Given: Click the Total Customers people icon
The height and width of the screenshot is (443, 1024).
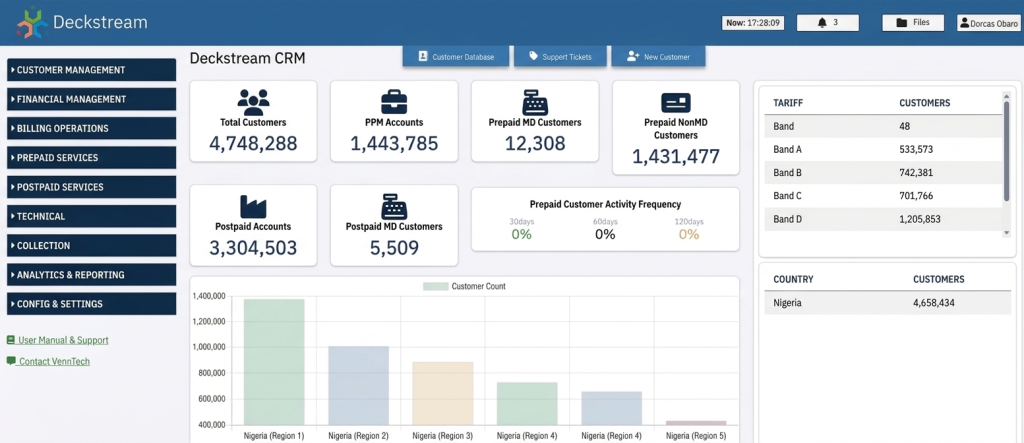Looking at the screenshot, I should coord(253,103).
